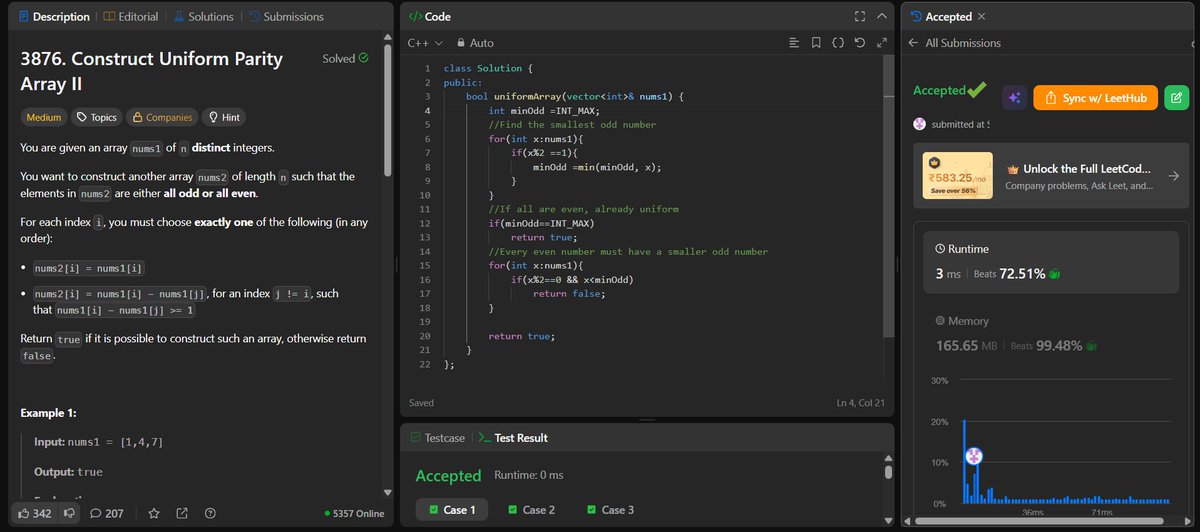Click the All Submissions link
The image size is (1200, 532).
point(963,43)
